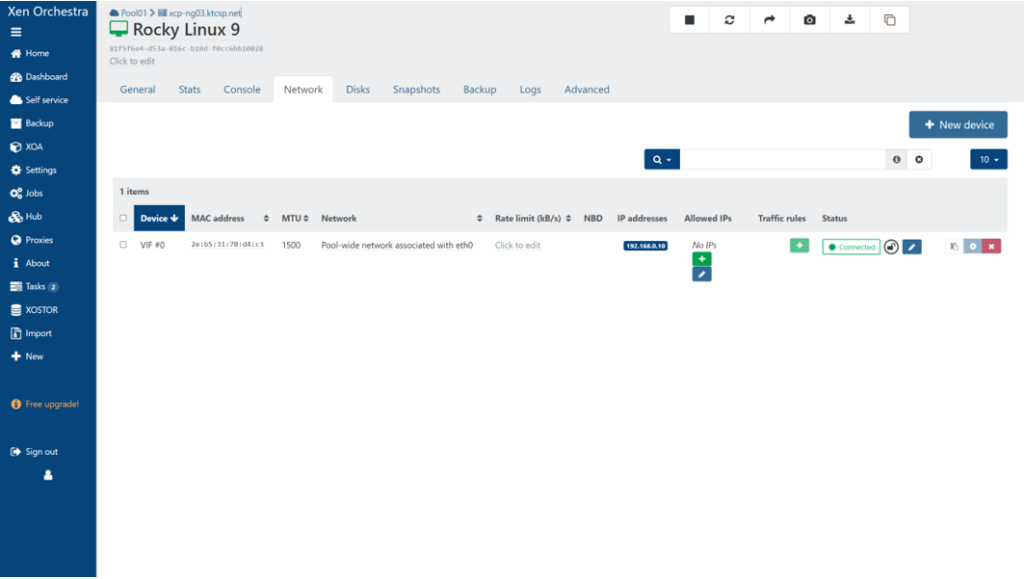Switch to the Snapshots tab
The width and height of the screenshot is (1024, 579).
click(x=416, y=89)
